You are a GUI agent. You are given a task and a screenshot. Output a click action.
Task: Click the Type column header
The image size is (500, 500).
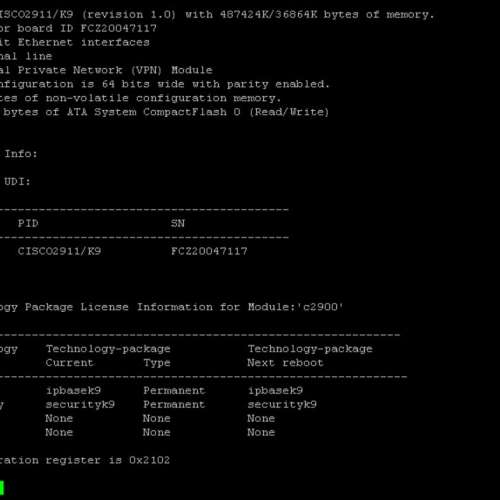tap(157, 363)
